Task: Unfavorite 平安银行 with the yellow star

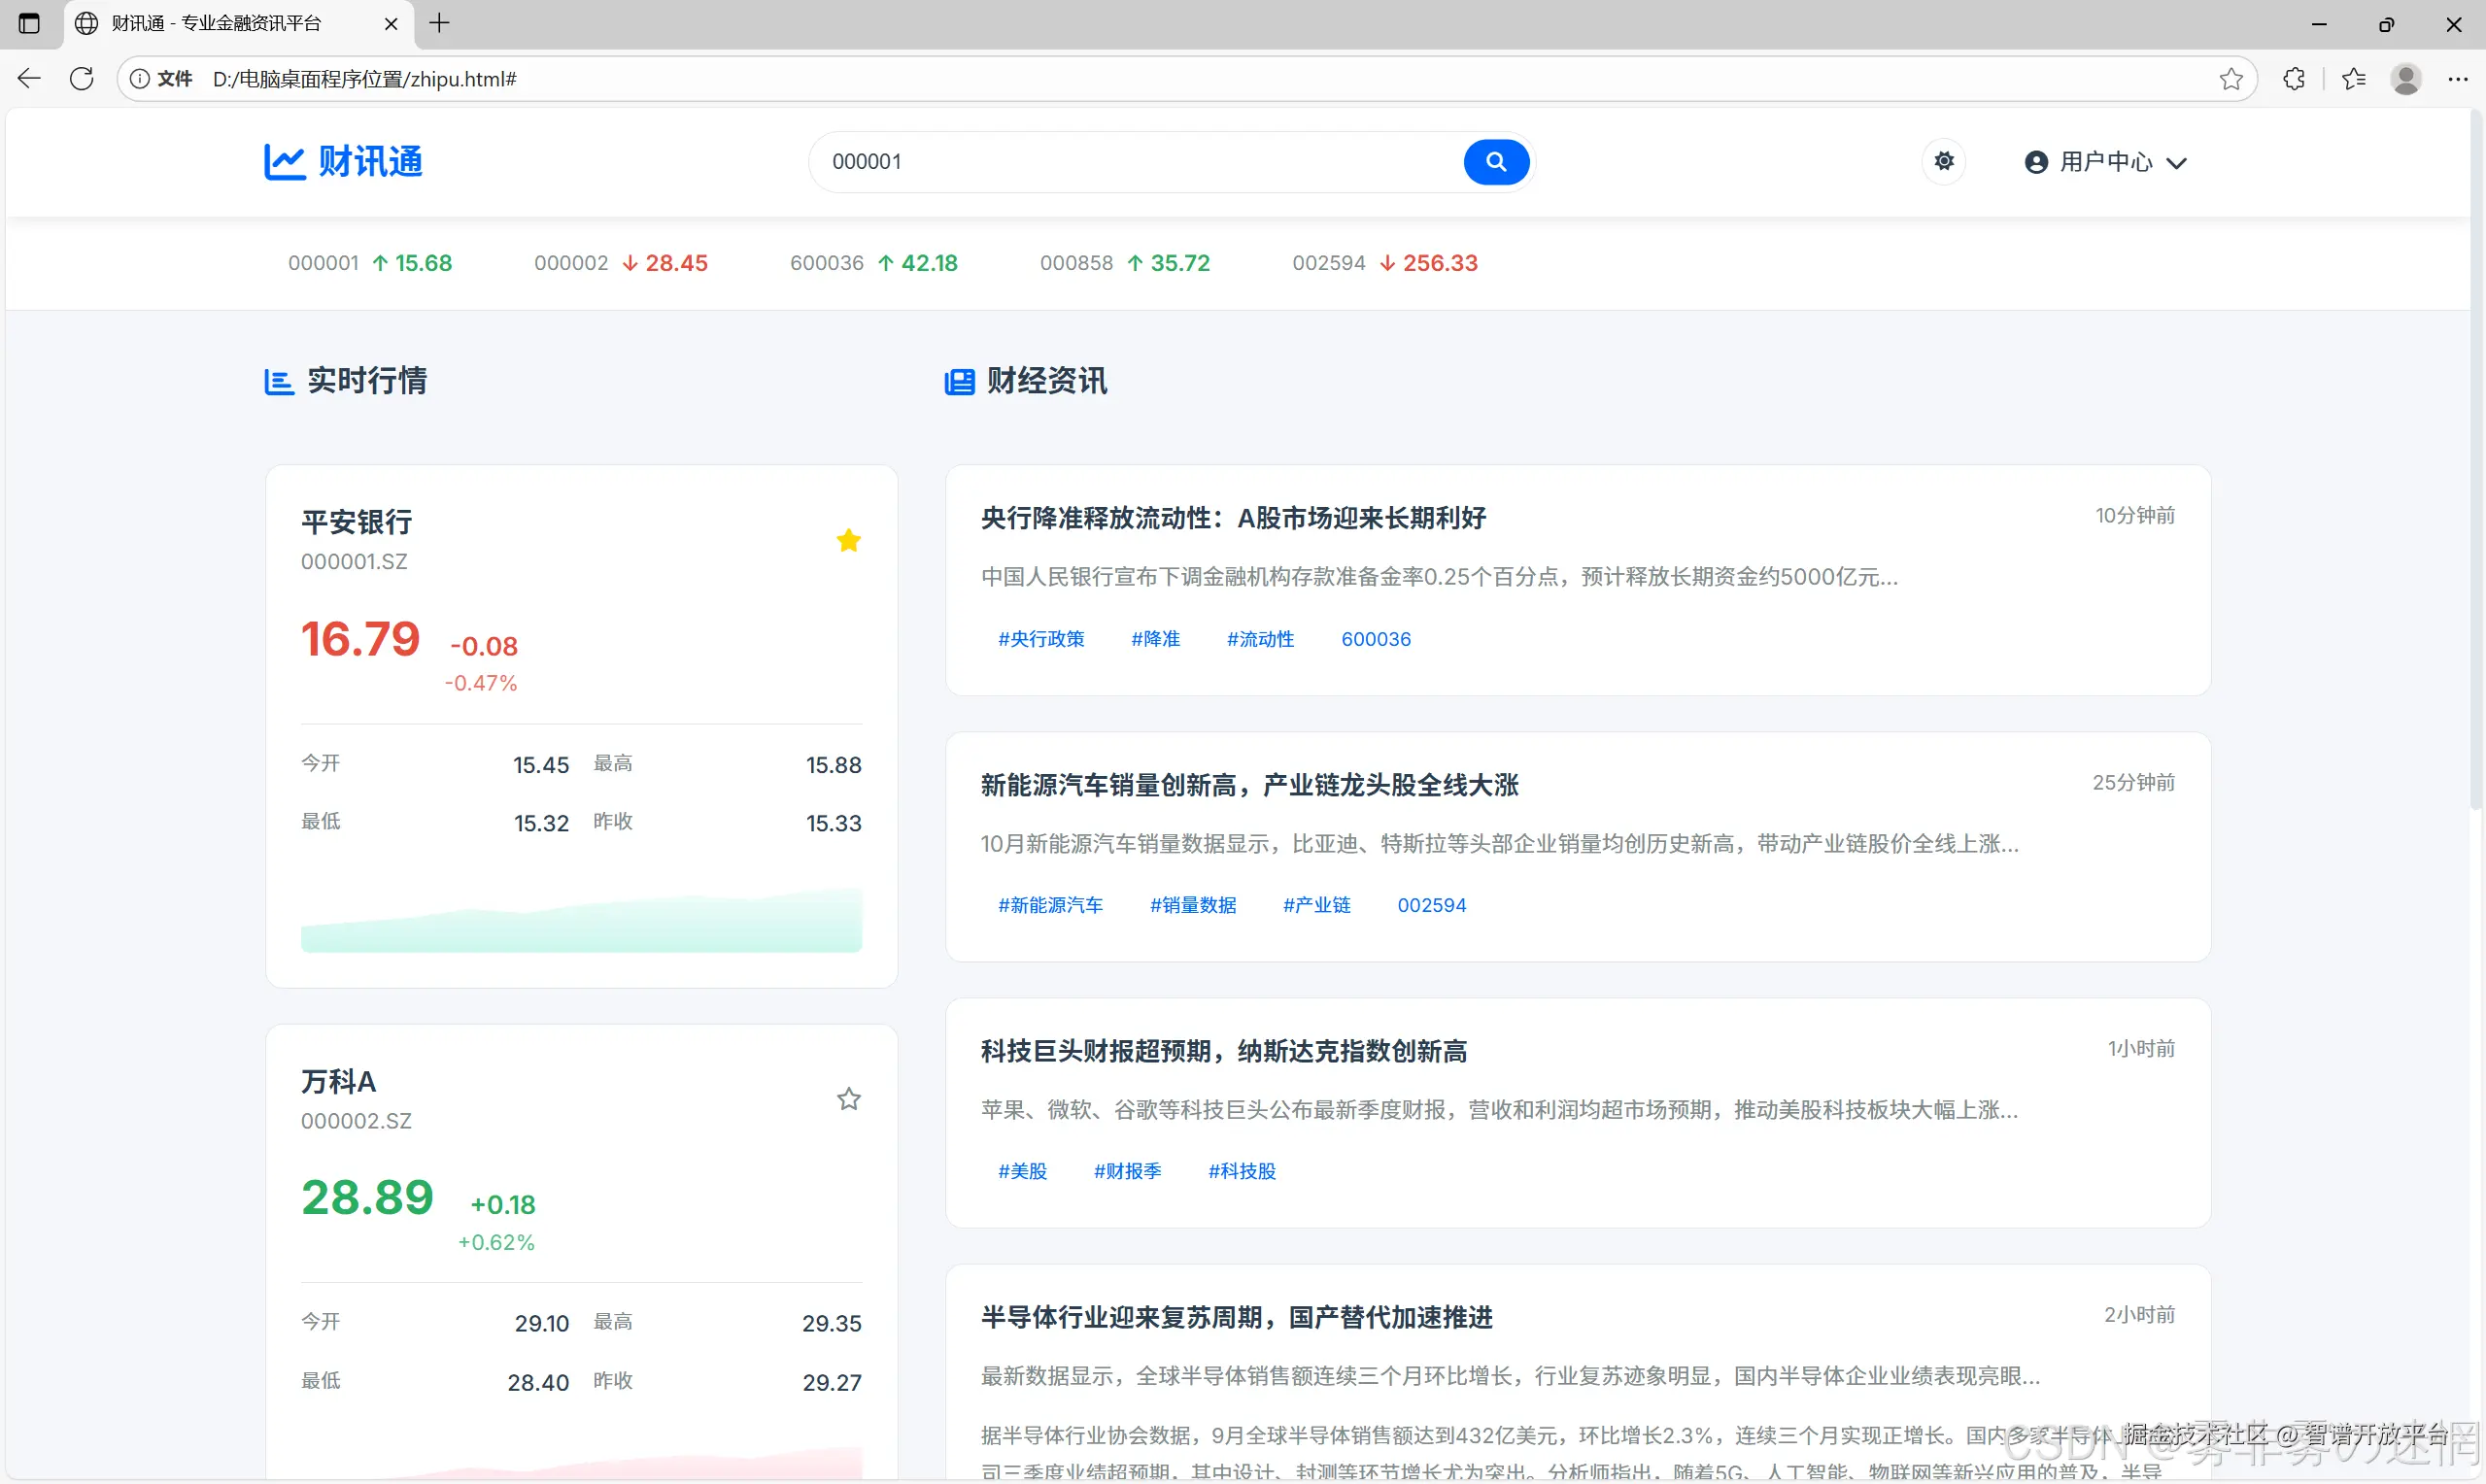Action: pyautogui.click(x=848, y=541)
